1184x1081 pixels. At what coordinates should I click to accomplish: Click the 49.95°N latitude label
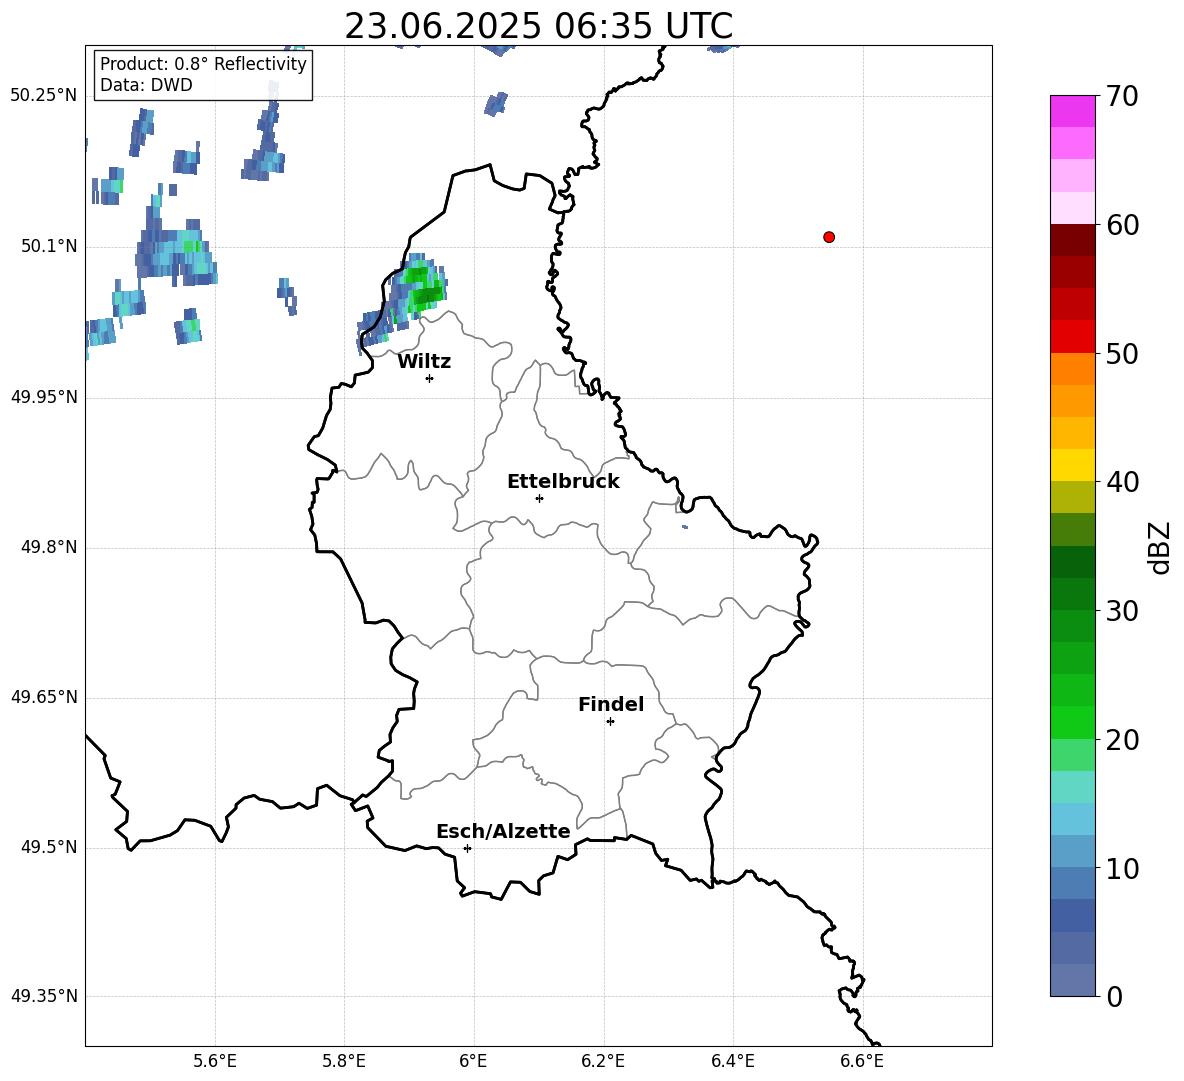[x=44, y=397]
